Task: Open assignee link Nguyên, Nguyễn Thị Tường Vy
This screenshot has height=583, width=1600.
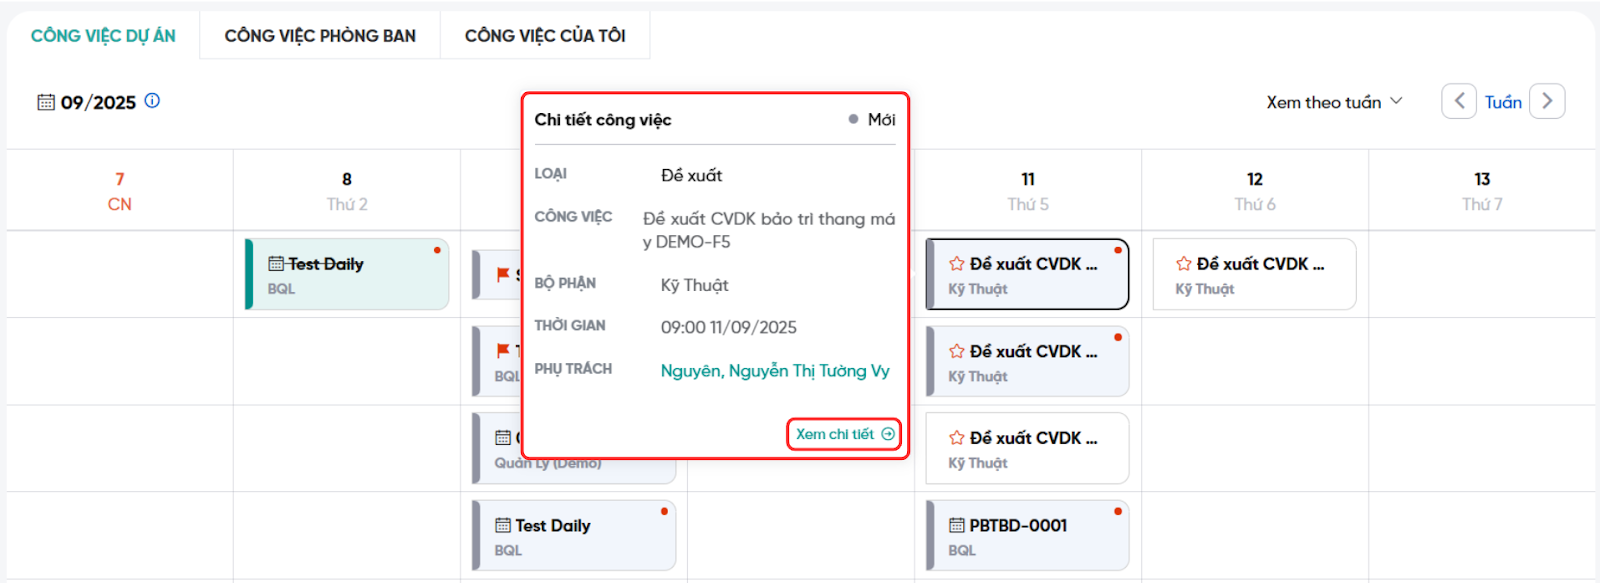Action: [775, 371]
